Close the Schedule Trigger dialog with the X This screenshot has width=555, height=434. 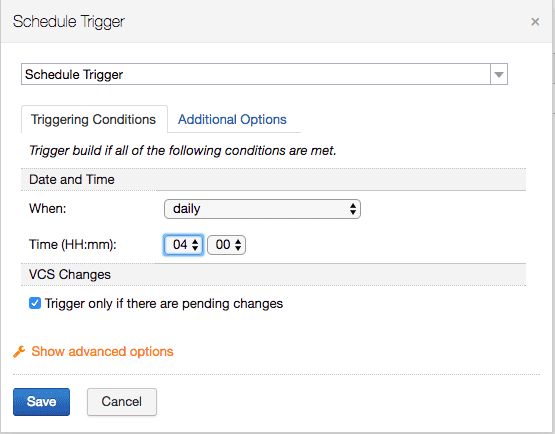point(535,22)
